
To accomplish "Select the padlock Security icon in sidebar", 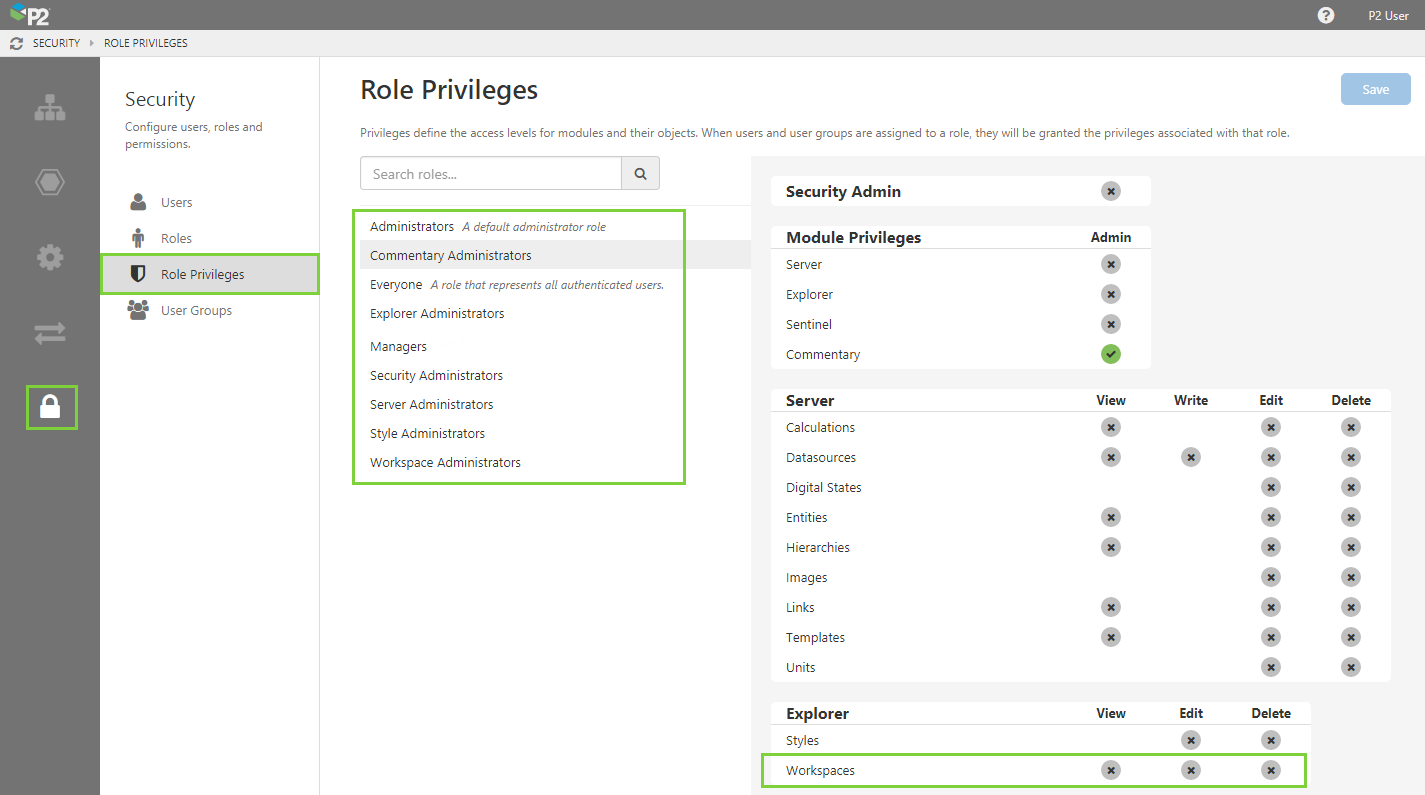I will (51, 406).
